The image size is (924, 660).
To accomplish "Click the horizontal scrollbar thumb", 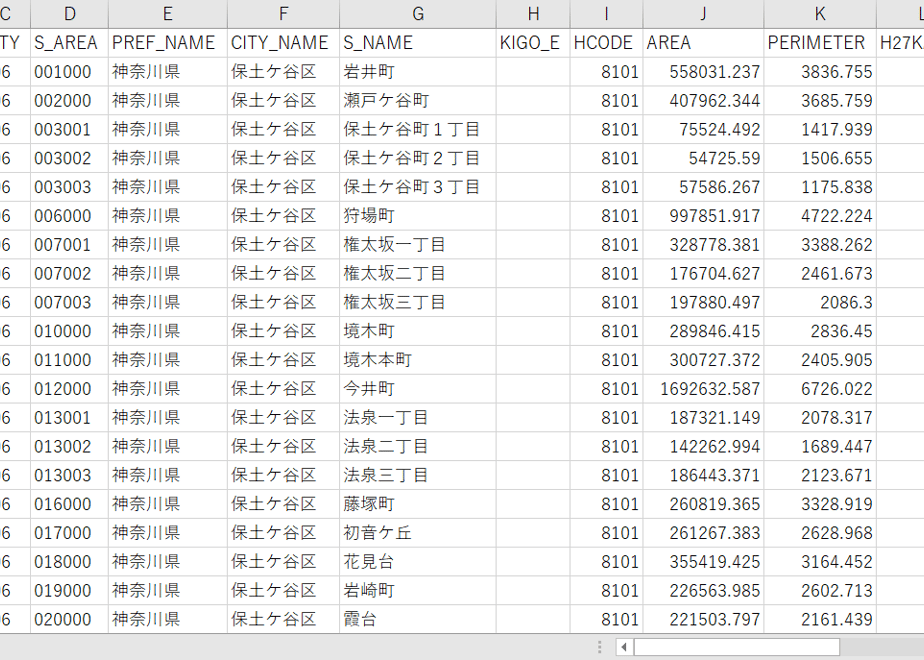I will coord(737,647).
